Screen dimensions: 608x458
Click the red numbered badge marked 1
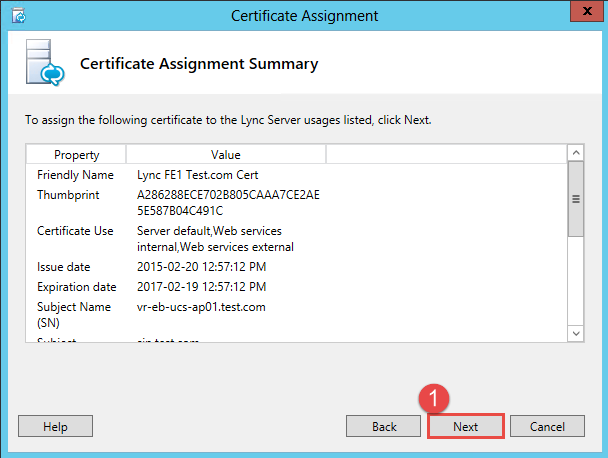(x=433, y=397)
